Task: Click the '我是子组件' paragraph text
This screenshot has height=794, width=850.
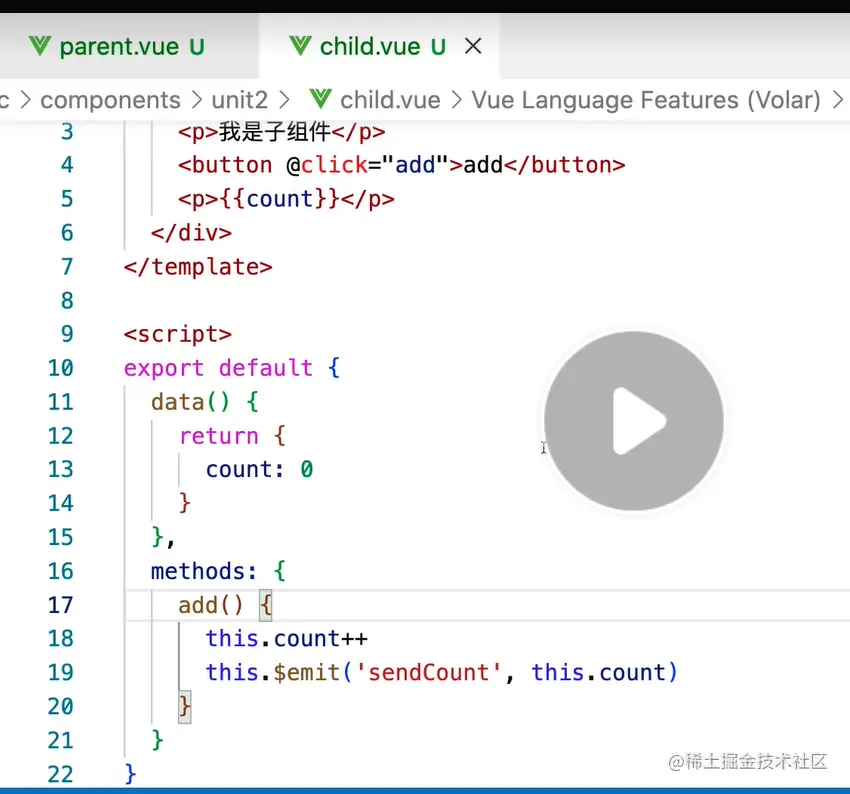Action: pyautogui.click(x=275, y=132)
